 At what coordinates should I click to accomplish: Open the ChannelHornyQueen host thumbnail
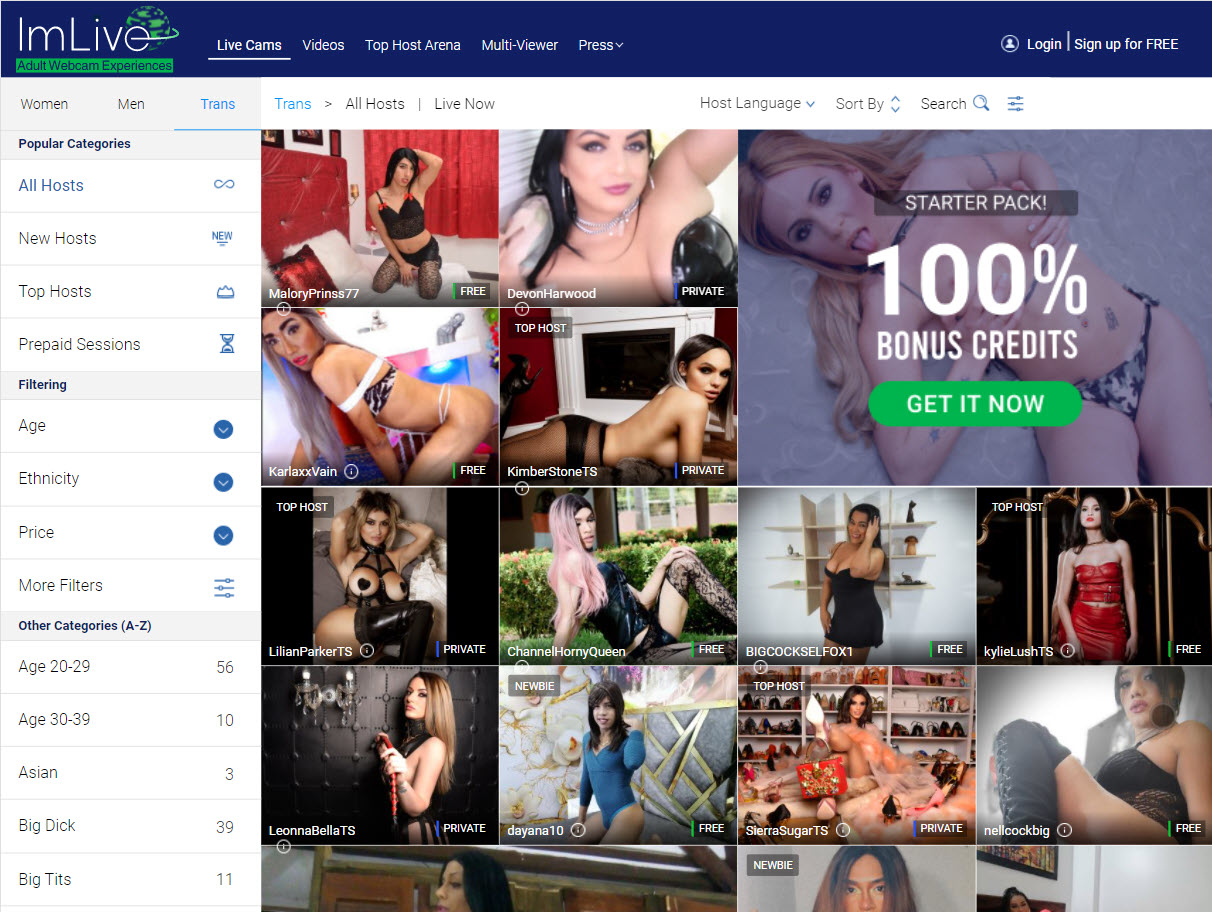pos(618,575)
